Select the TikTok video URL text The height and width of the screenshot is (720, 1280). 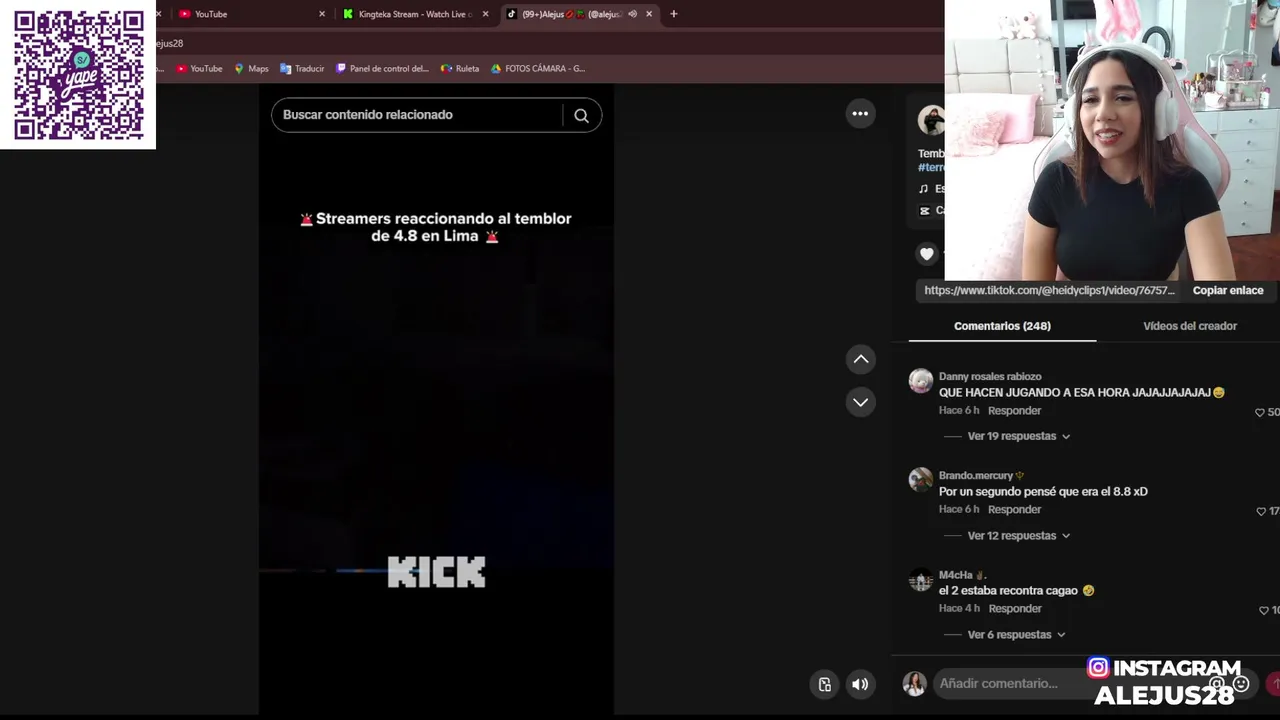pos(1049,291)
